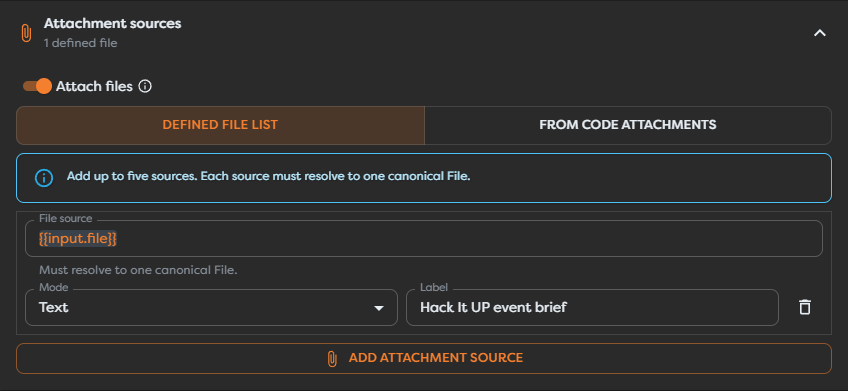The width and height of the screenshot is (848, 391).
Task: Click Add Attachment Source button
Action: [x=424, y=358]
